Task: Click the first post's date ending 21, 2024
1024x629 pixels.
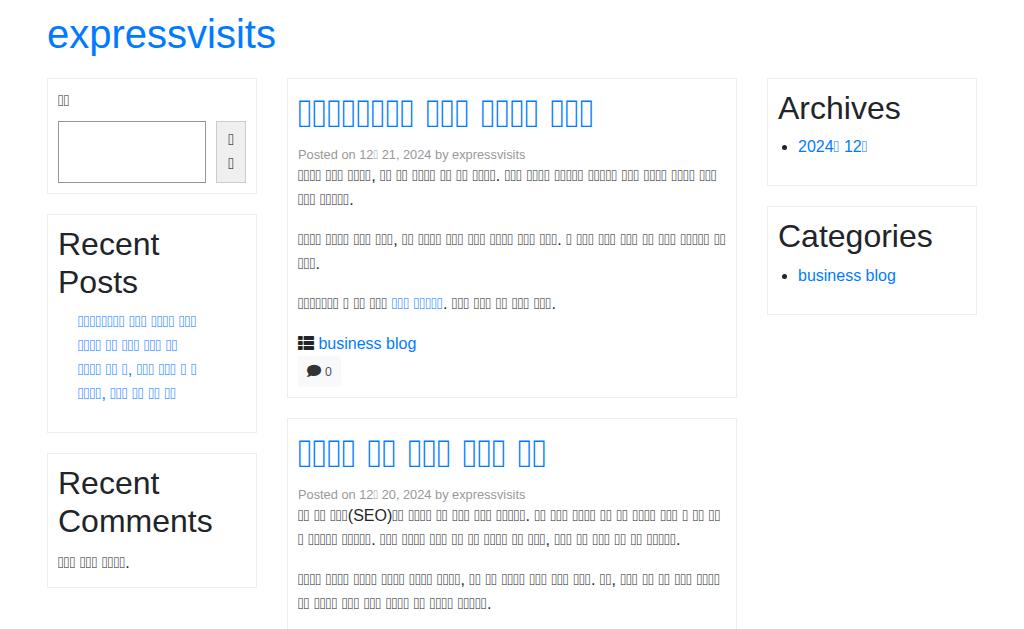Action: tap(395, 154)
